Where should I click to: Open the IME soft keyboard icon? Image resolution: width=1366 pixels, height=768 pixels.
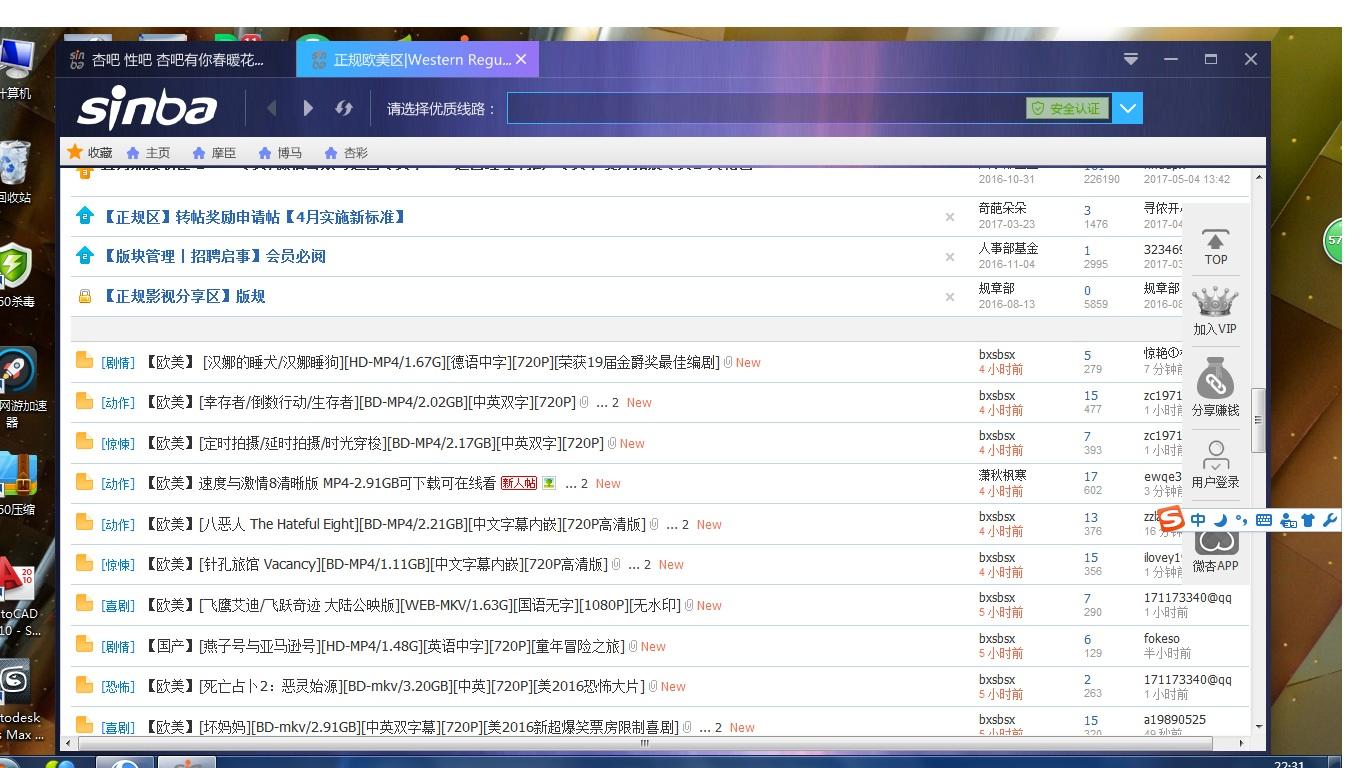click(x=1263, y=520)
